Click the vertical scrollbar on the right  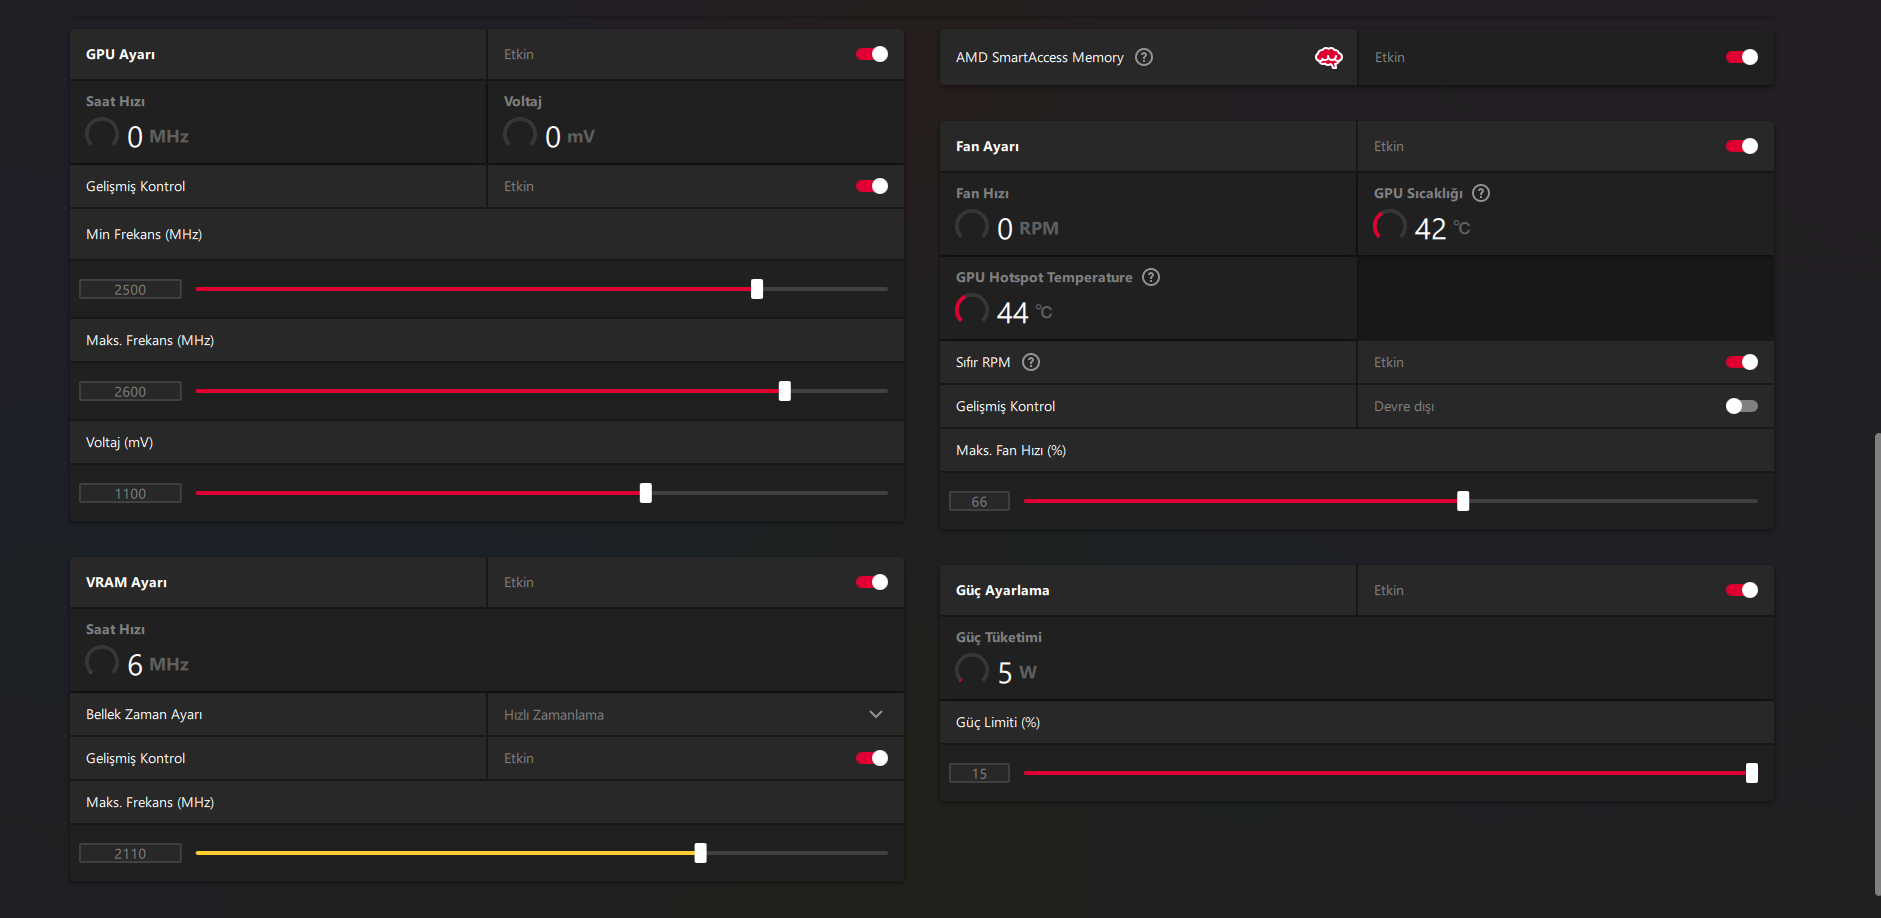1877,660
